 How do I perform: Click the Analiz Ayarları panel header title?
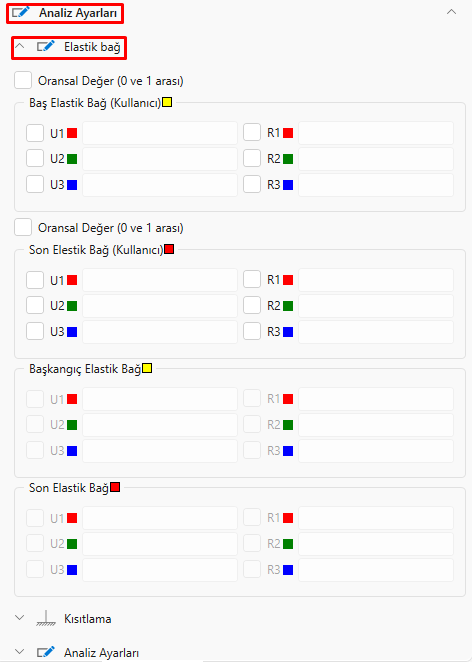(x=78, y=13)
